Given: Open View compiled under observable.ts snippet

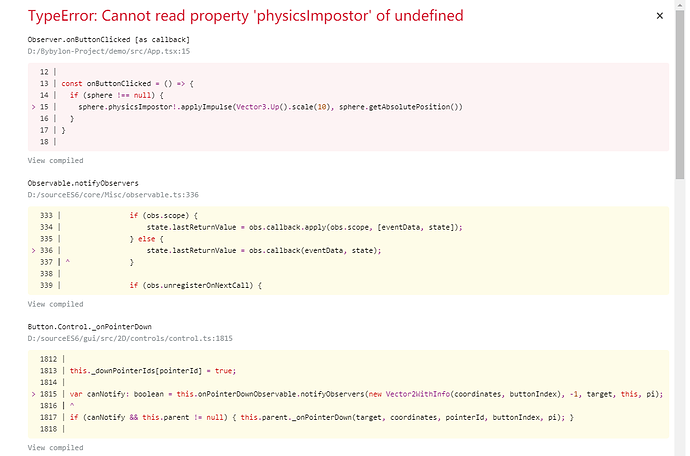Looking at the screenshot, I should pos(55,304).
